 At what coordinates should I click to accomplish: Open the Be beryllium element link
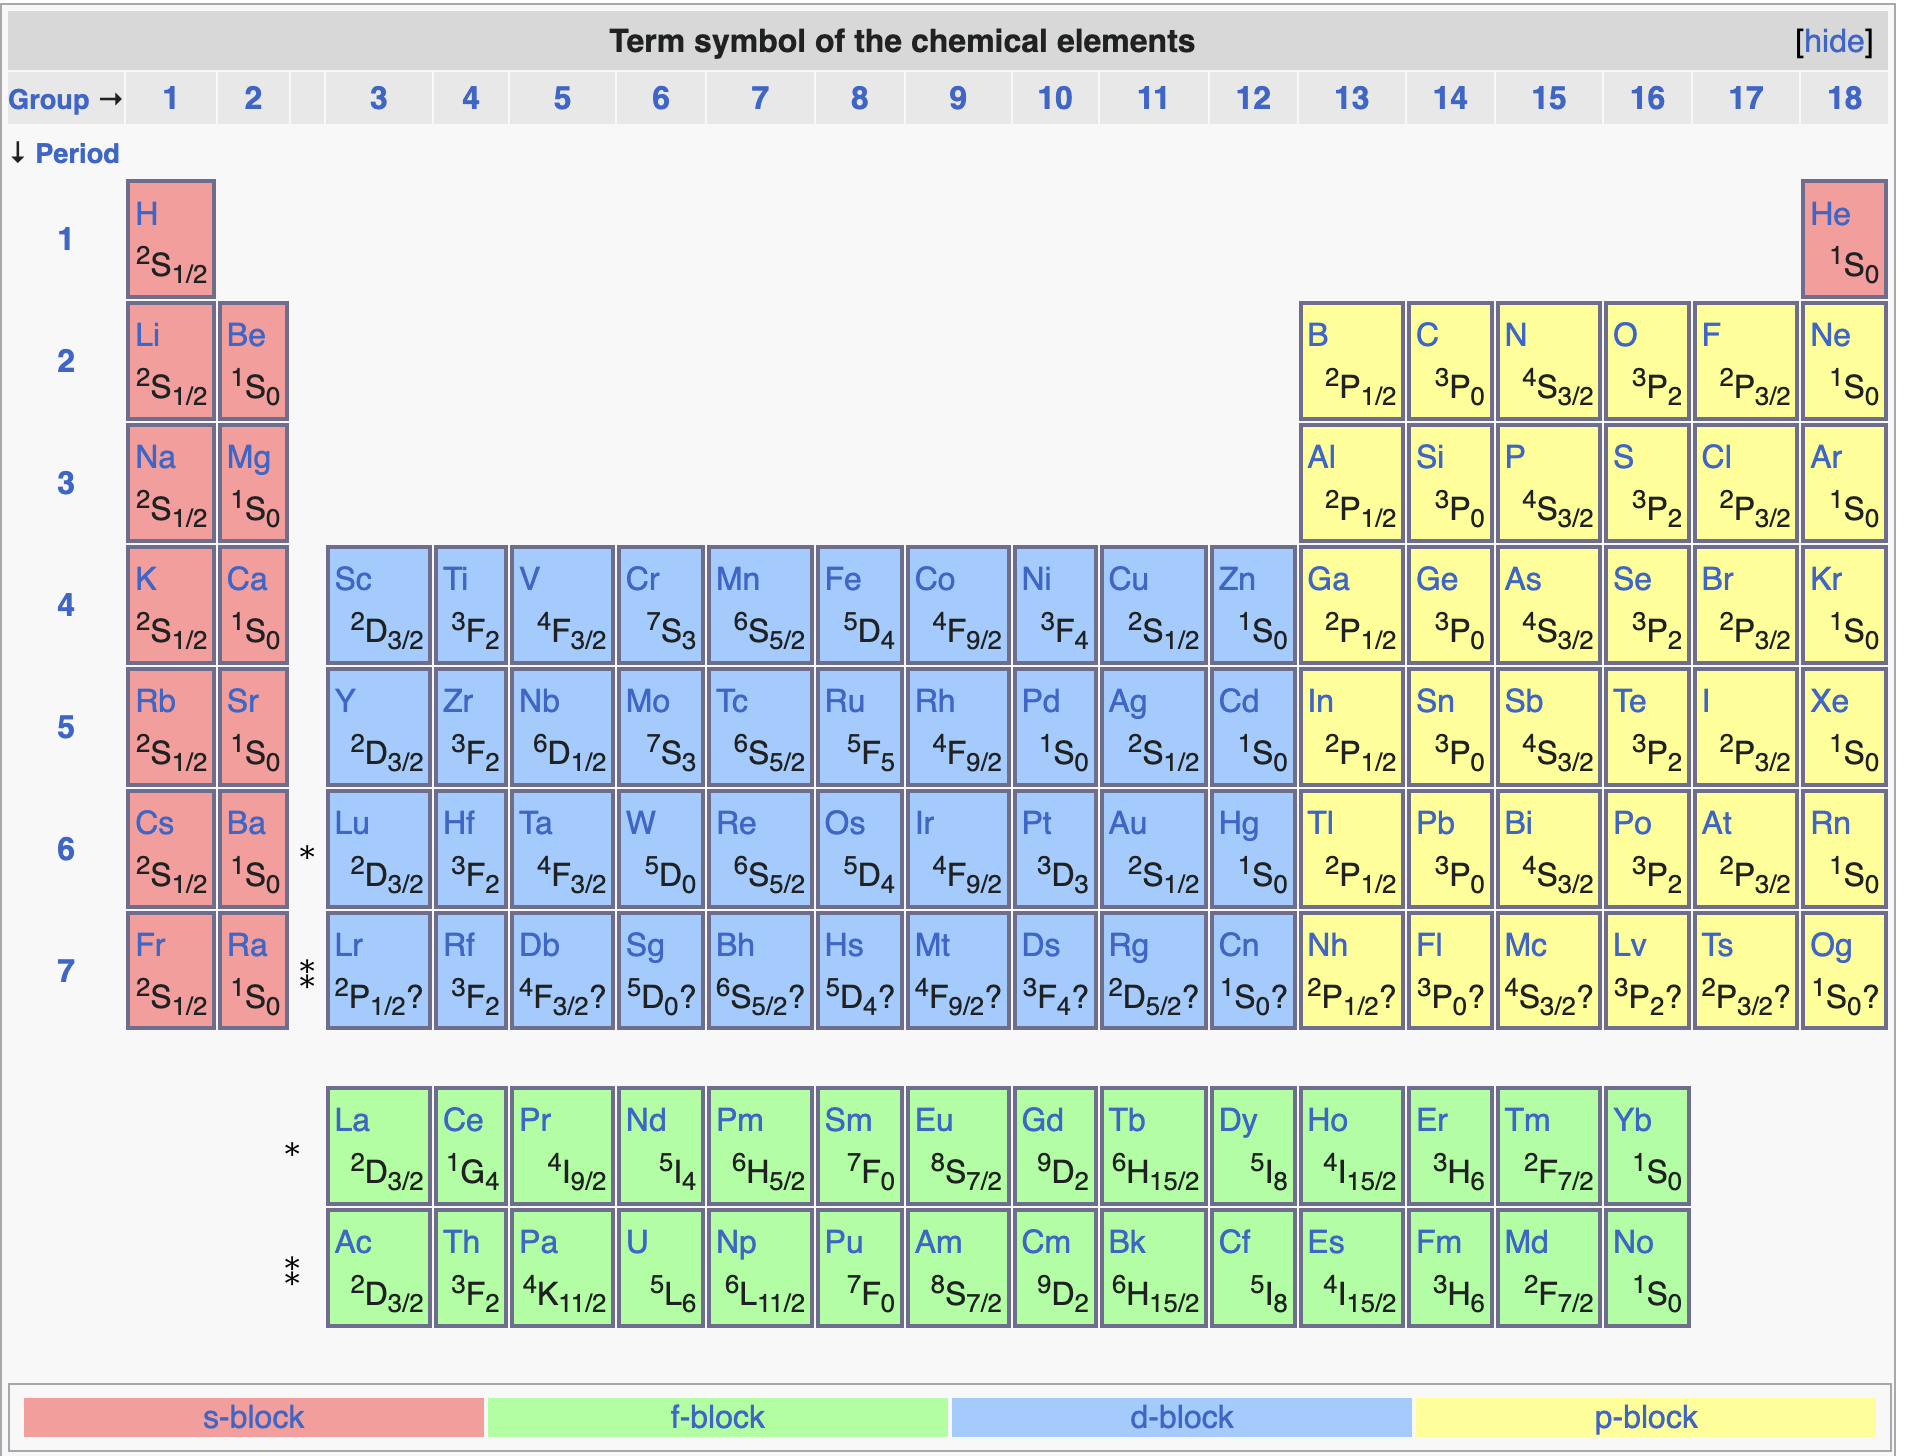click(246, 335)
